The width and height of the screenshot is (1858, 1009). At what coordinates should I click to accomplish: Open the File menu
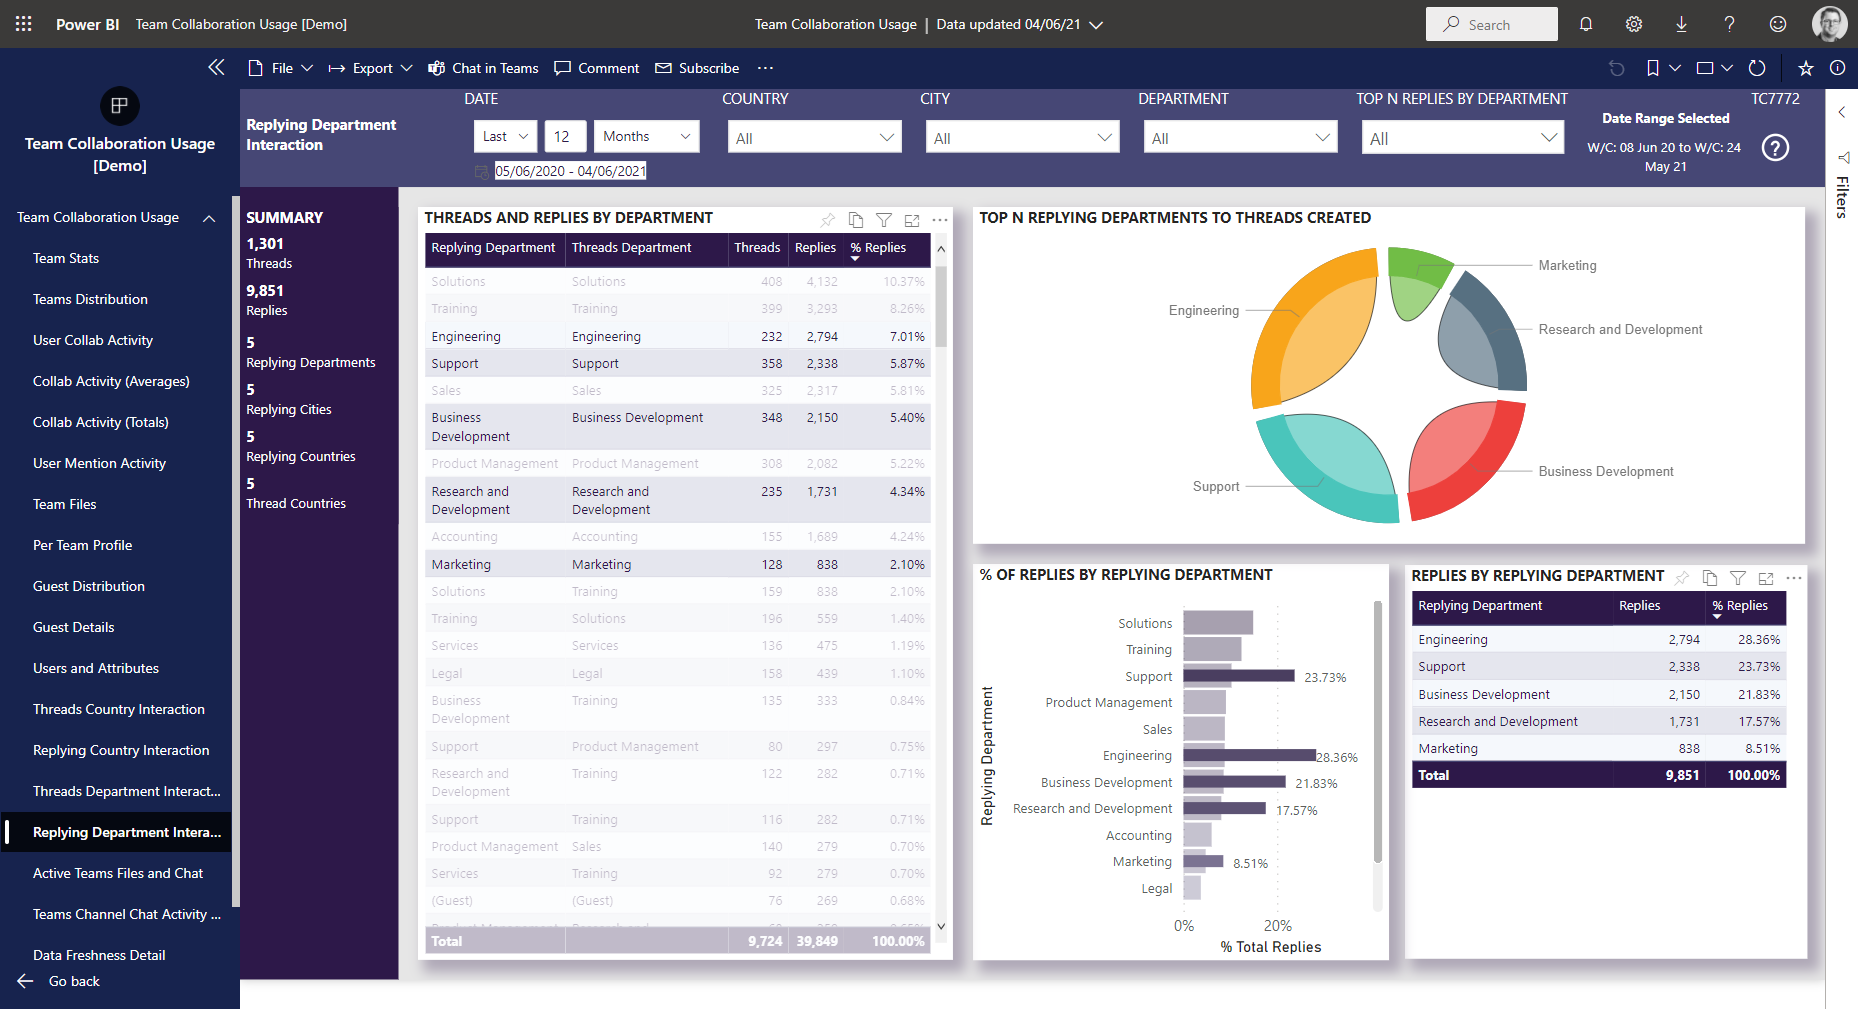pos(280,68)
